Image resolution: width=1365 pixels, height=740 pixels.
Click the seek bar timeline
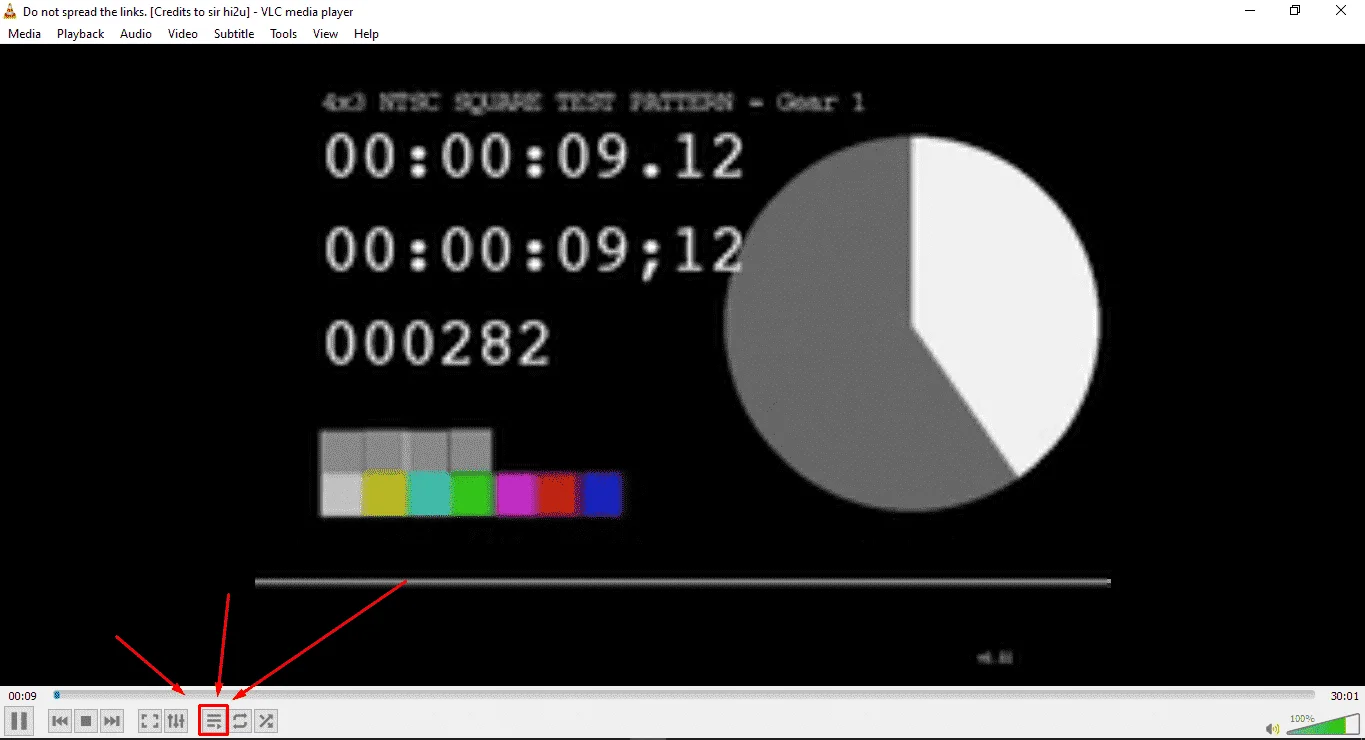[684, 695]
